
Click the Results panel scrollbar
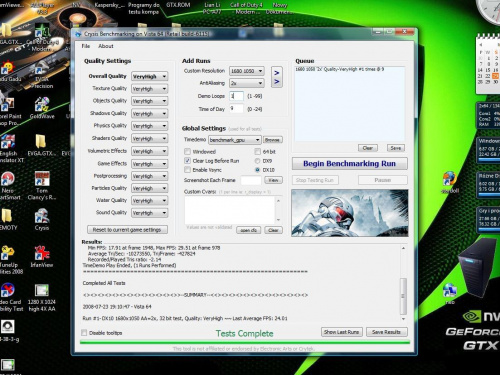[x=403, y=283]
